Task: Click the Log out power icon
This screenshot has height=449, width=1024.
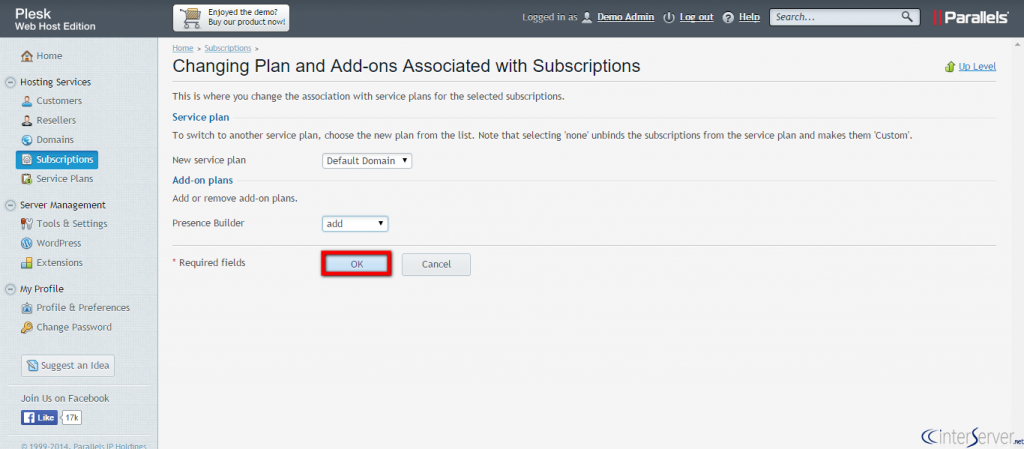Action: [x=669, y=18]
